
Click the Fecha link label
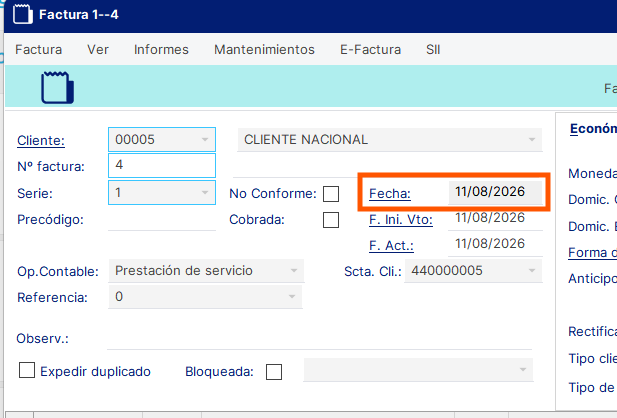(x=390, y=194)
